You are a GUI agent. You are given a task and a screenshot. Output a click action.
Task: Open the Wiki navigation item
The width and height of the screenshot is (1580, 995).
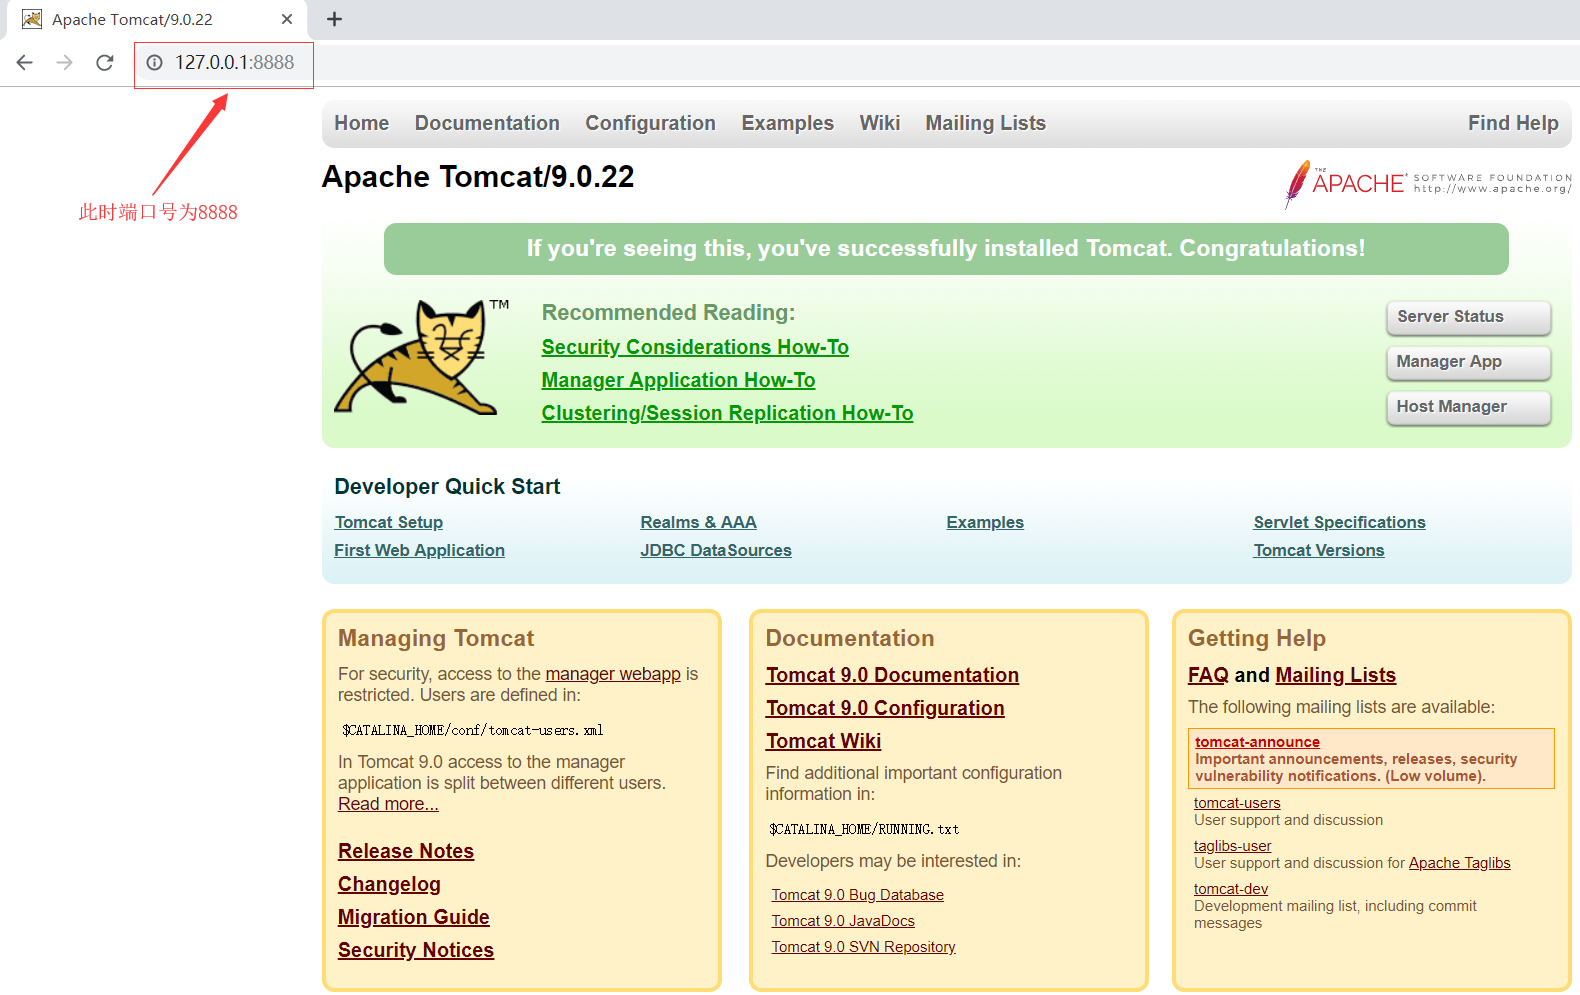point(880,123)
